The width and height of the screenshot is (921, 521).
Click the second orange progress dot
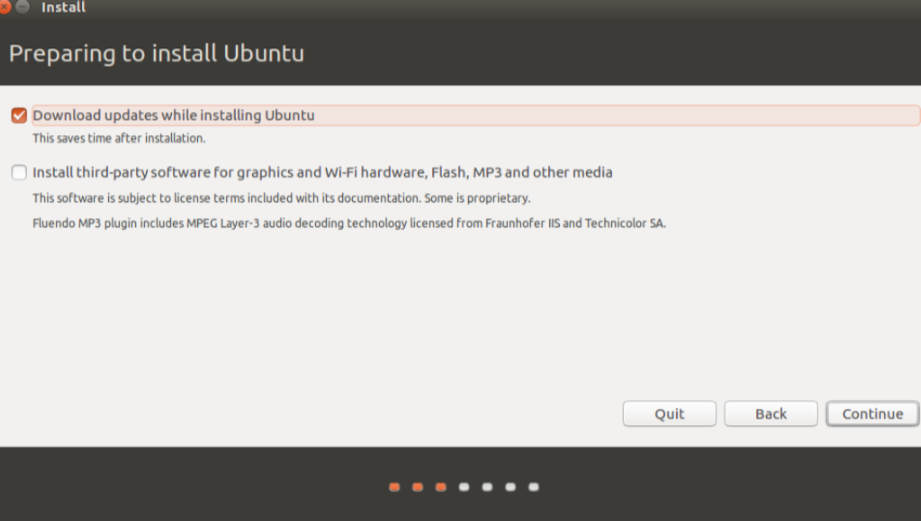click(417, 487)
